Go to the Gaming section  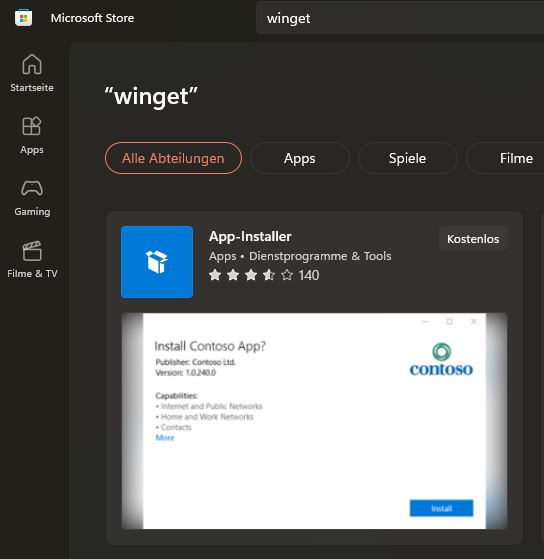coord(32,198)
